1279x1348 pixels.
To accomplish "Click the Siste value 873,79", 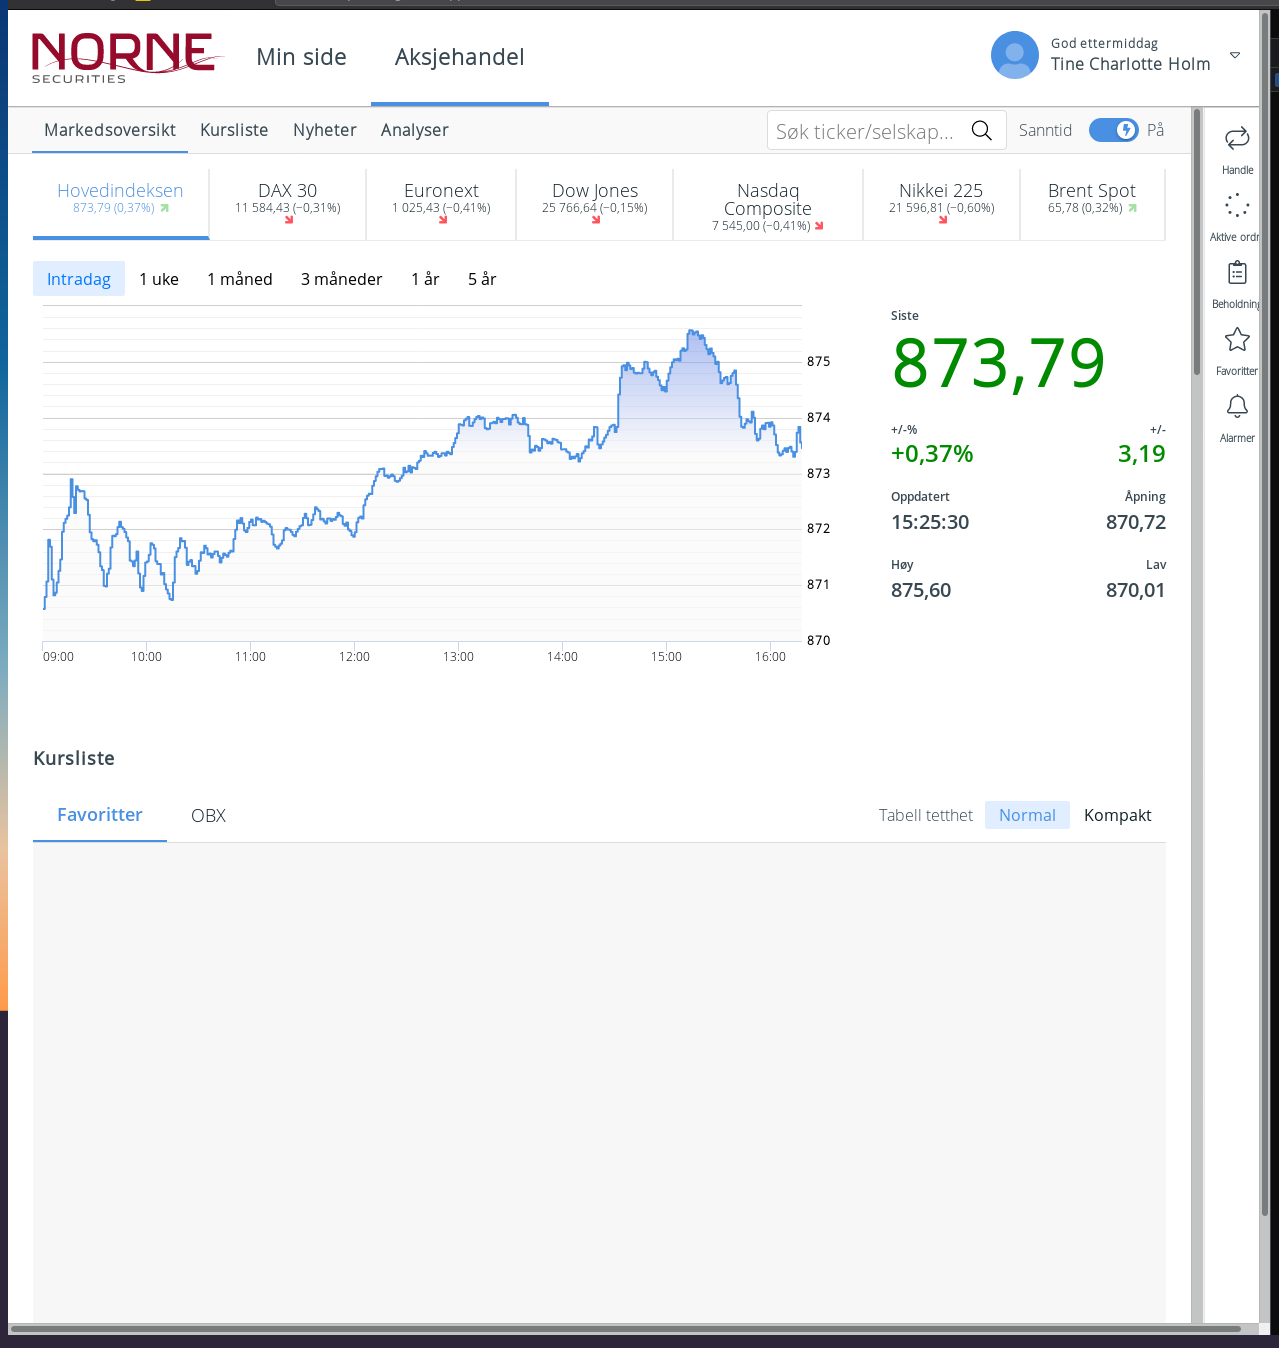I will (999, 363).
